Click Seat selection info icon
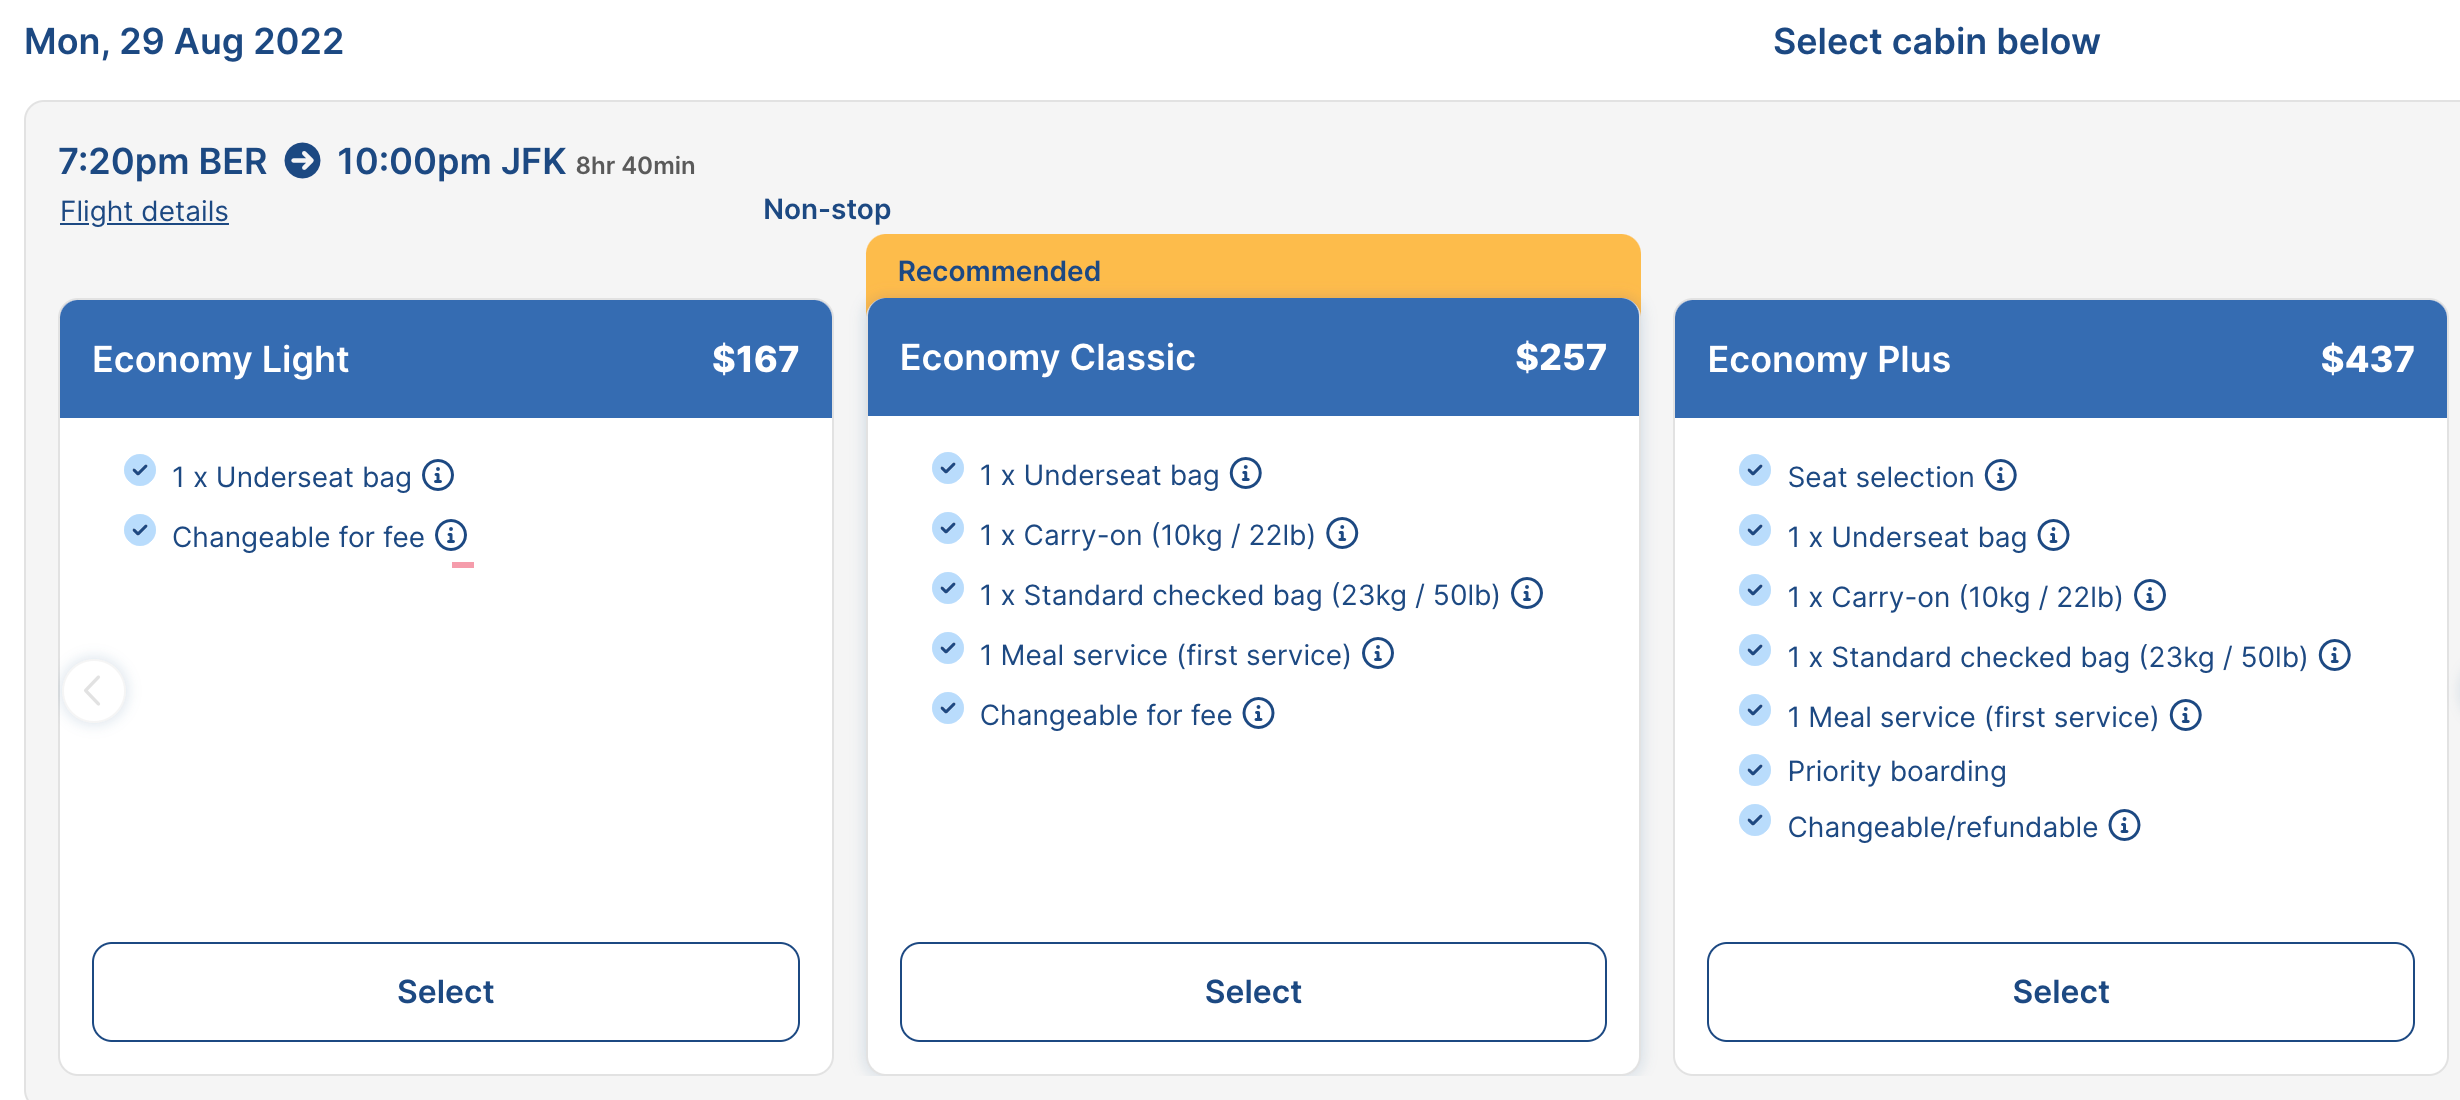 [x=2001, y=475]
